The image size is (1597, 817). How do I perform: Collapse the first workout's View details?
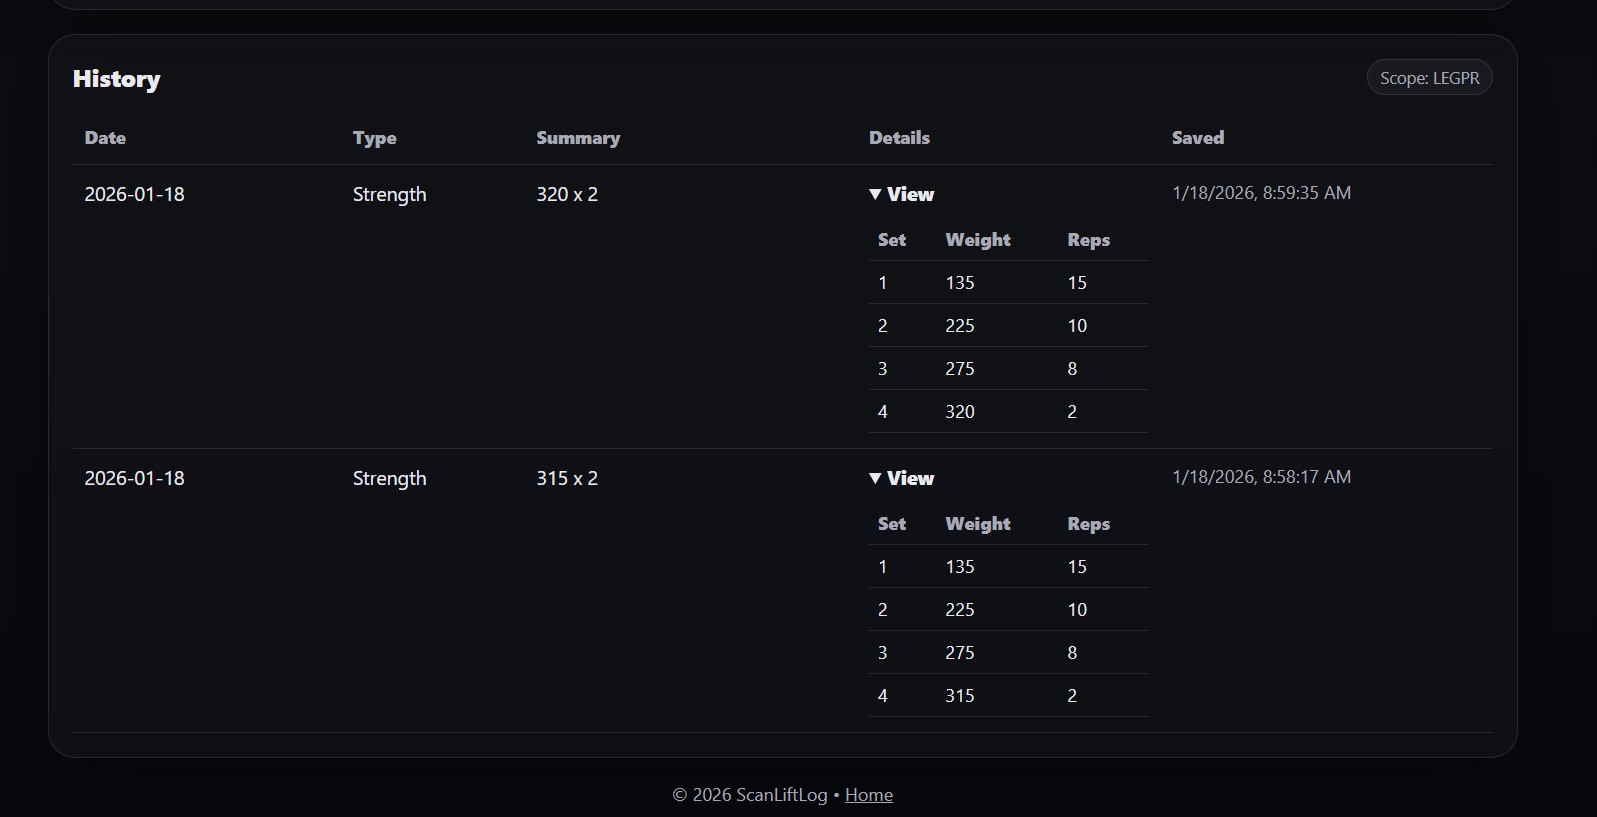coord(901,194)
